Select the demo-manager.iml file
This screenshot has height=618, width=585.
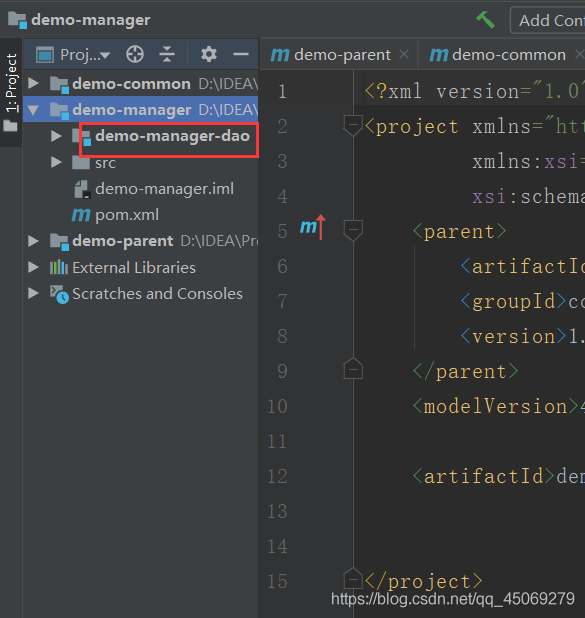[155, 189]
